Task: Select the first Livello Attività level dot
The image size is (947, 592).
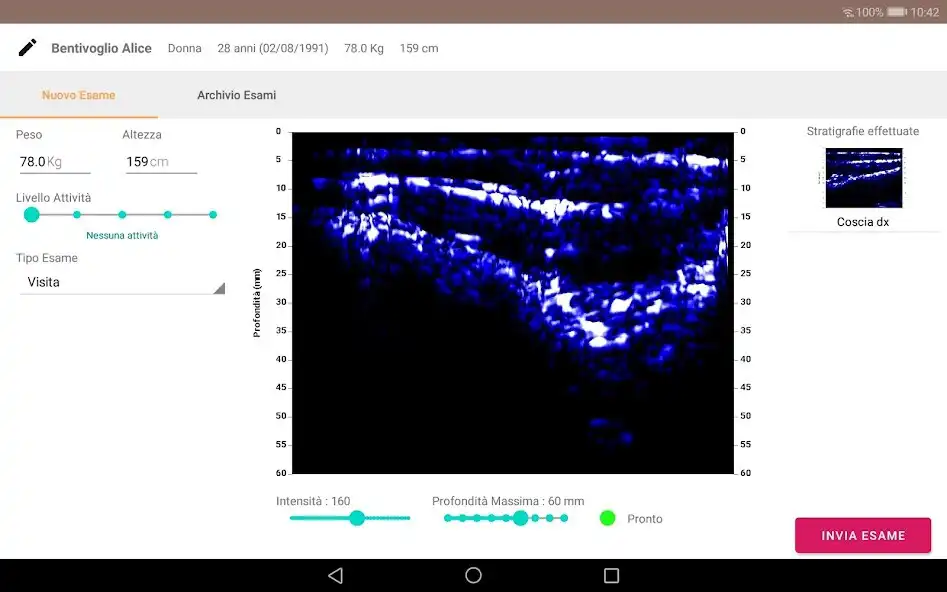Action: coord(31,214)
